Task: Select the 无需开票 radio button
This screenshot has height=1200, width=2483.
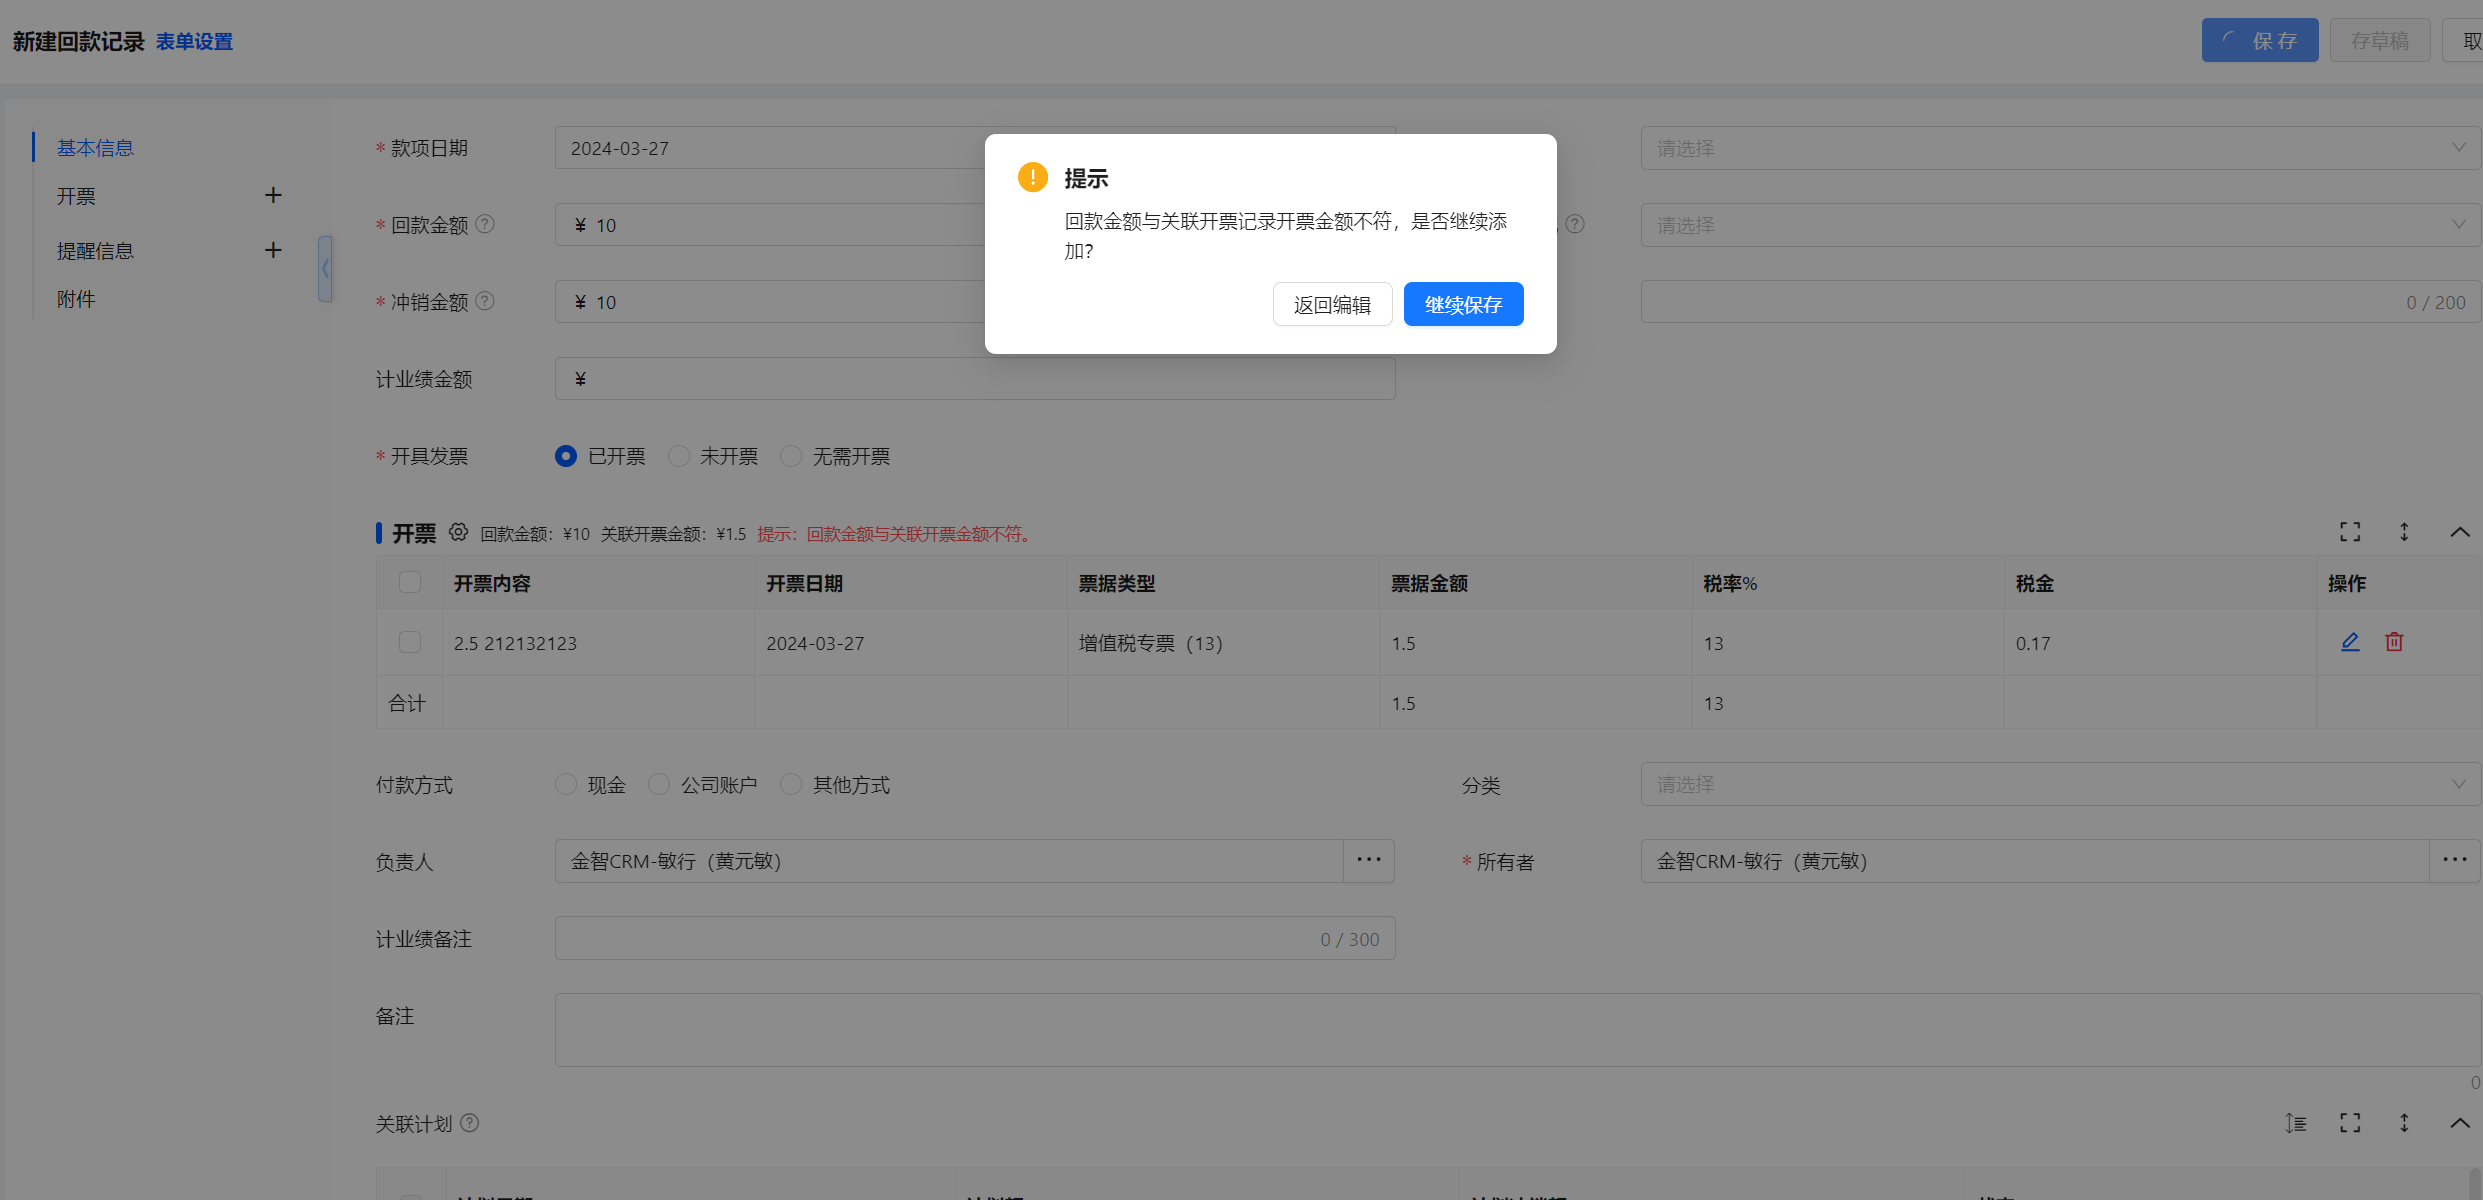Action: click(x=791, y=456)
